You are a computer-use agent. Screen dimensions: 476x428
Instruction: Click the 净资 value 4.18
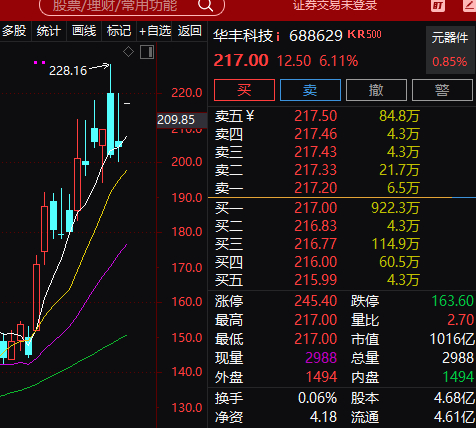click(323, 417)
